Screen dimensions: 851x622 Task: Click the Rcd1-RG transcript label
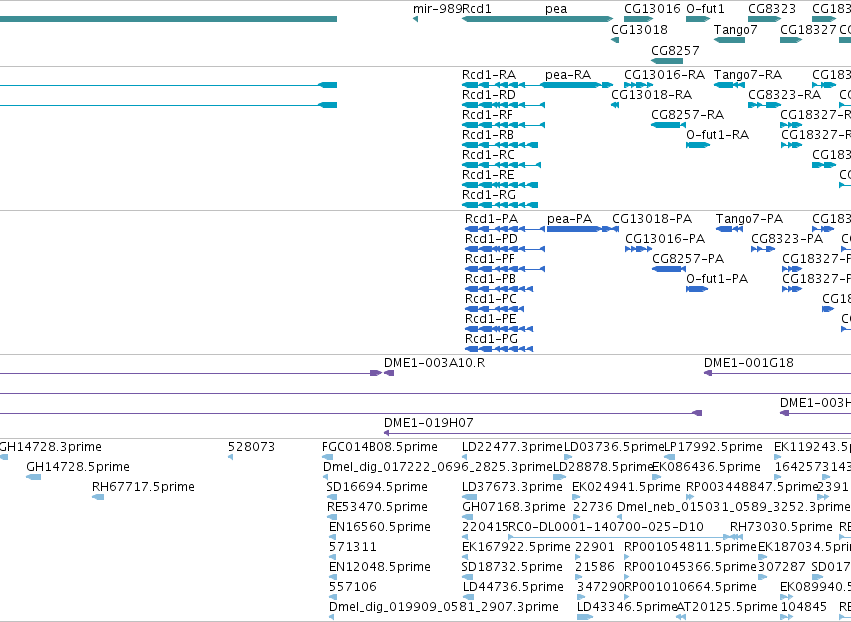pos(489,195)
